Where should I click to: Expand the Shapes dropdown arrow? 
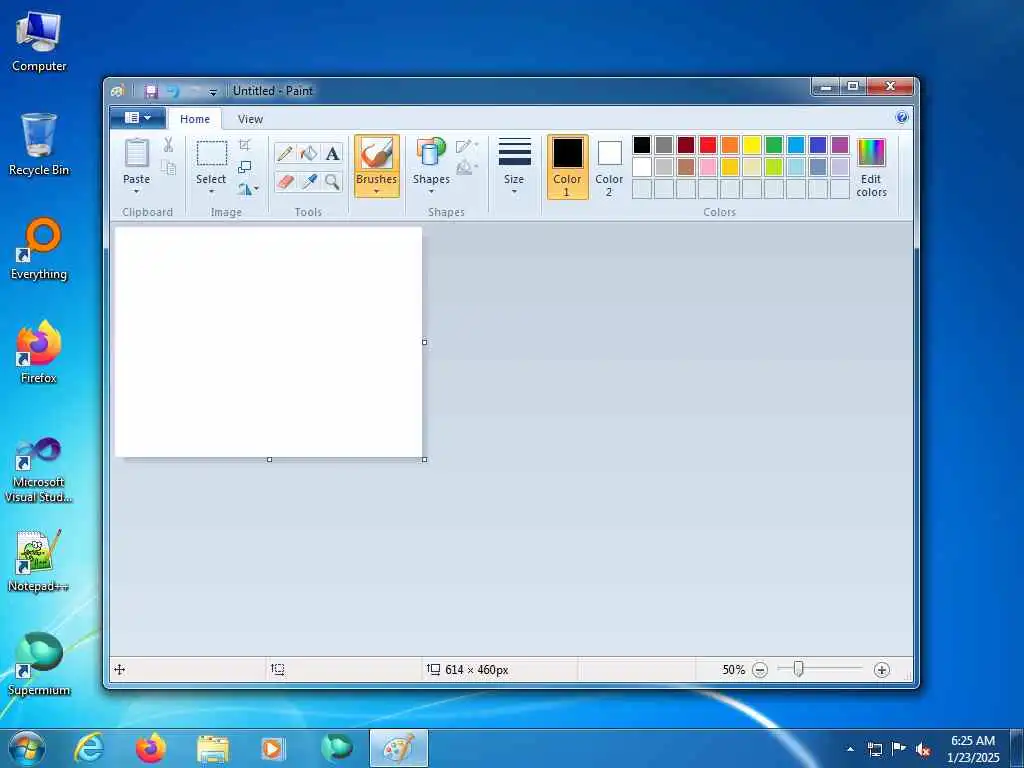431,192
